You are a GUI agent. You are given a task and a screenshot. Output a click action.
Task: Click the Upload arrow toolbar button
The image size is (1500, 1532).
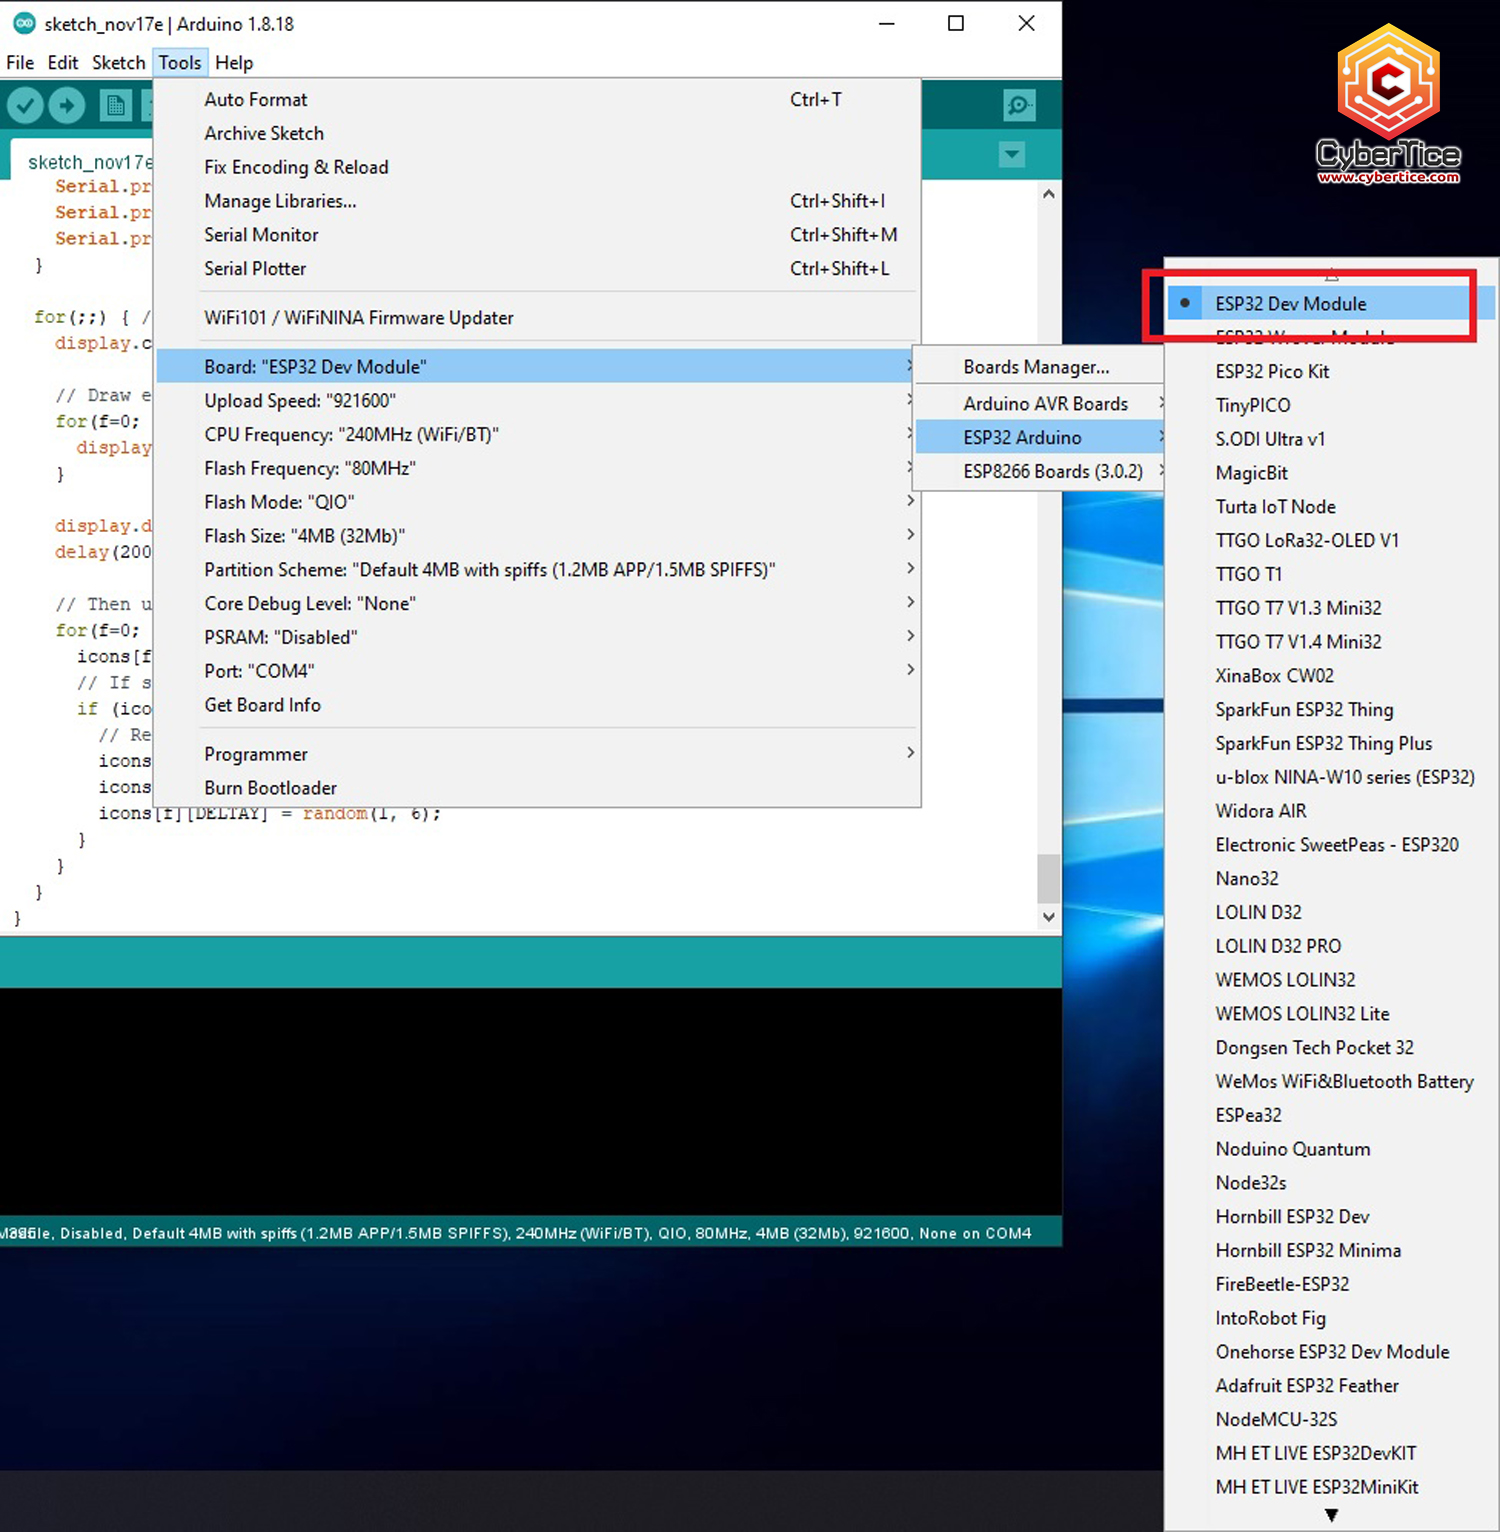click(67, 105)
